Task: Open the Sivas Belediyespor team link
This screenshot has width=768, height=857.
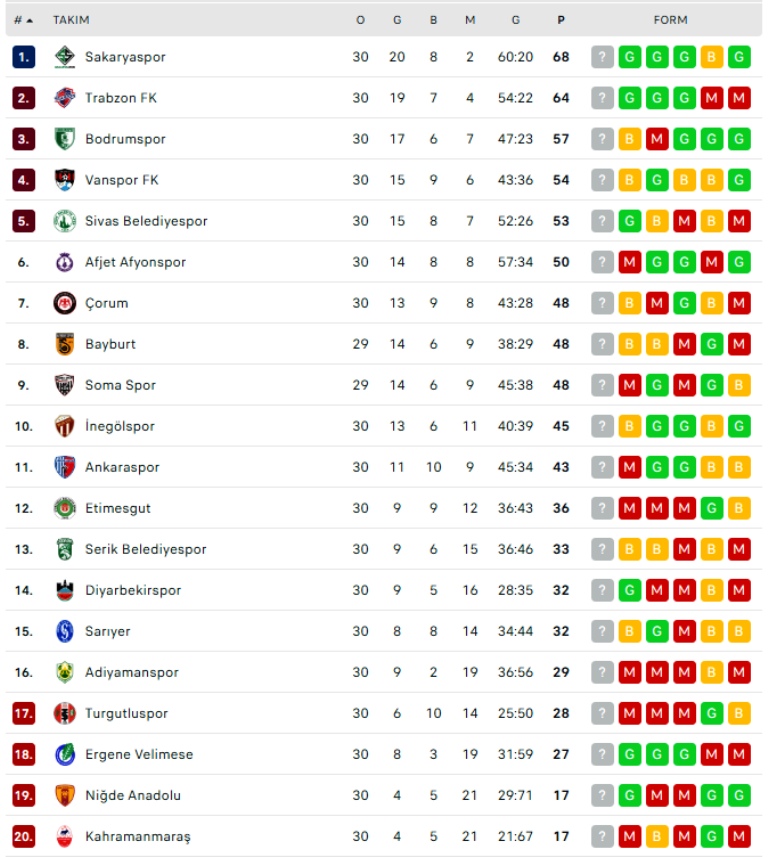Action: point(146,221)
